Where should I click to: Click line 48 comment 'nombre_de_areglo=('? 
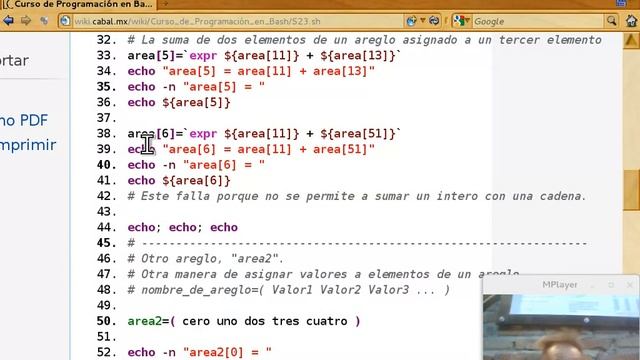pos(288,290)
